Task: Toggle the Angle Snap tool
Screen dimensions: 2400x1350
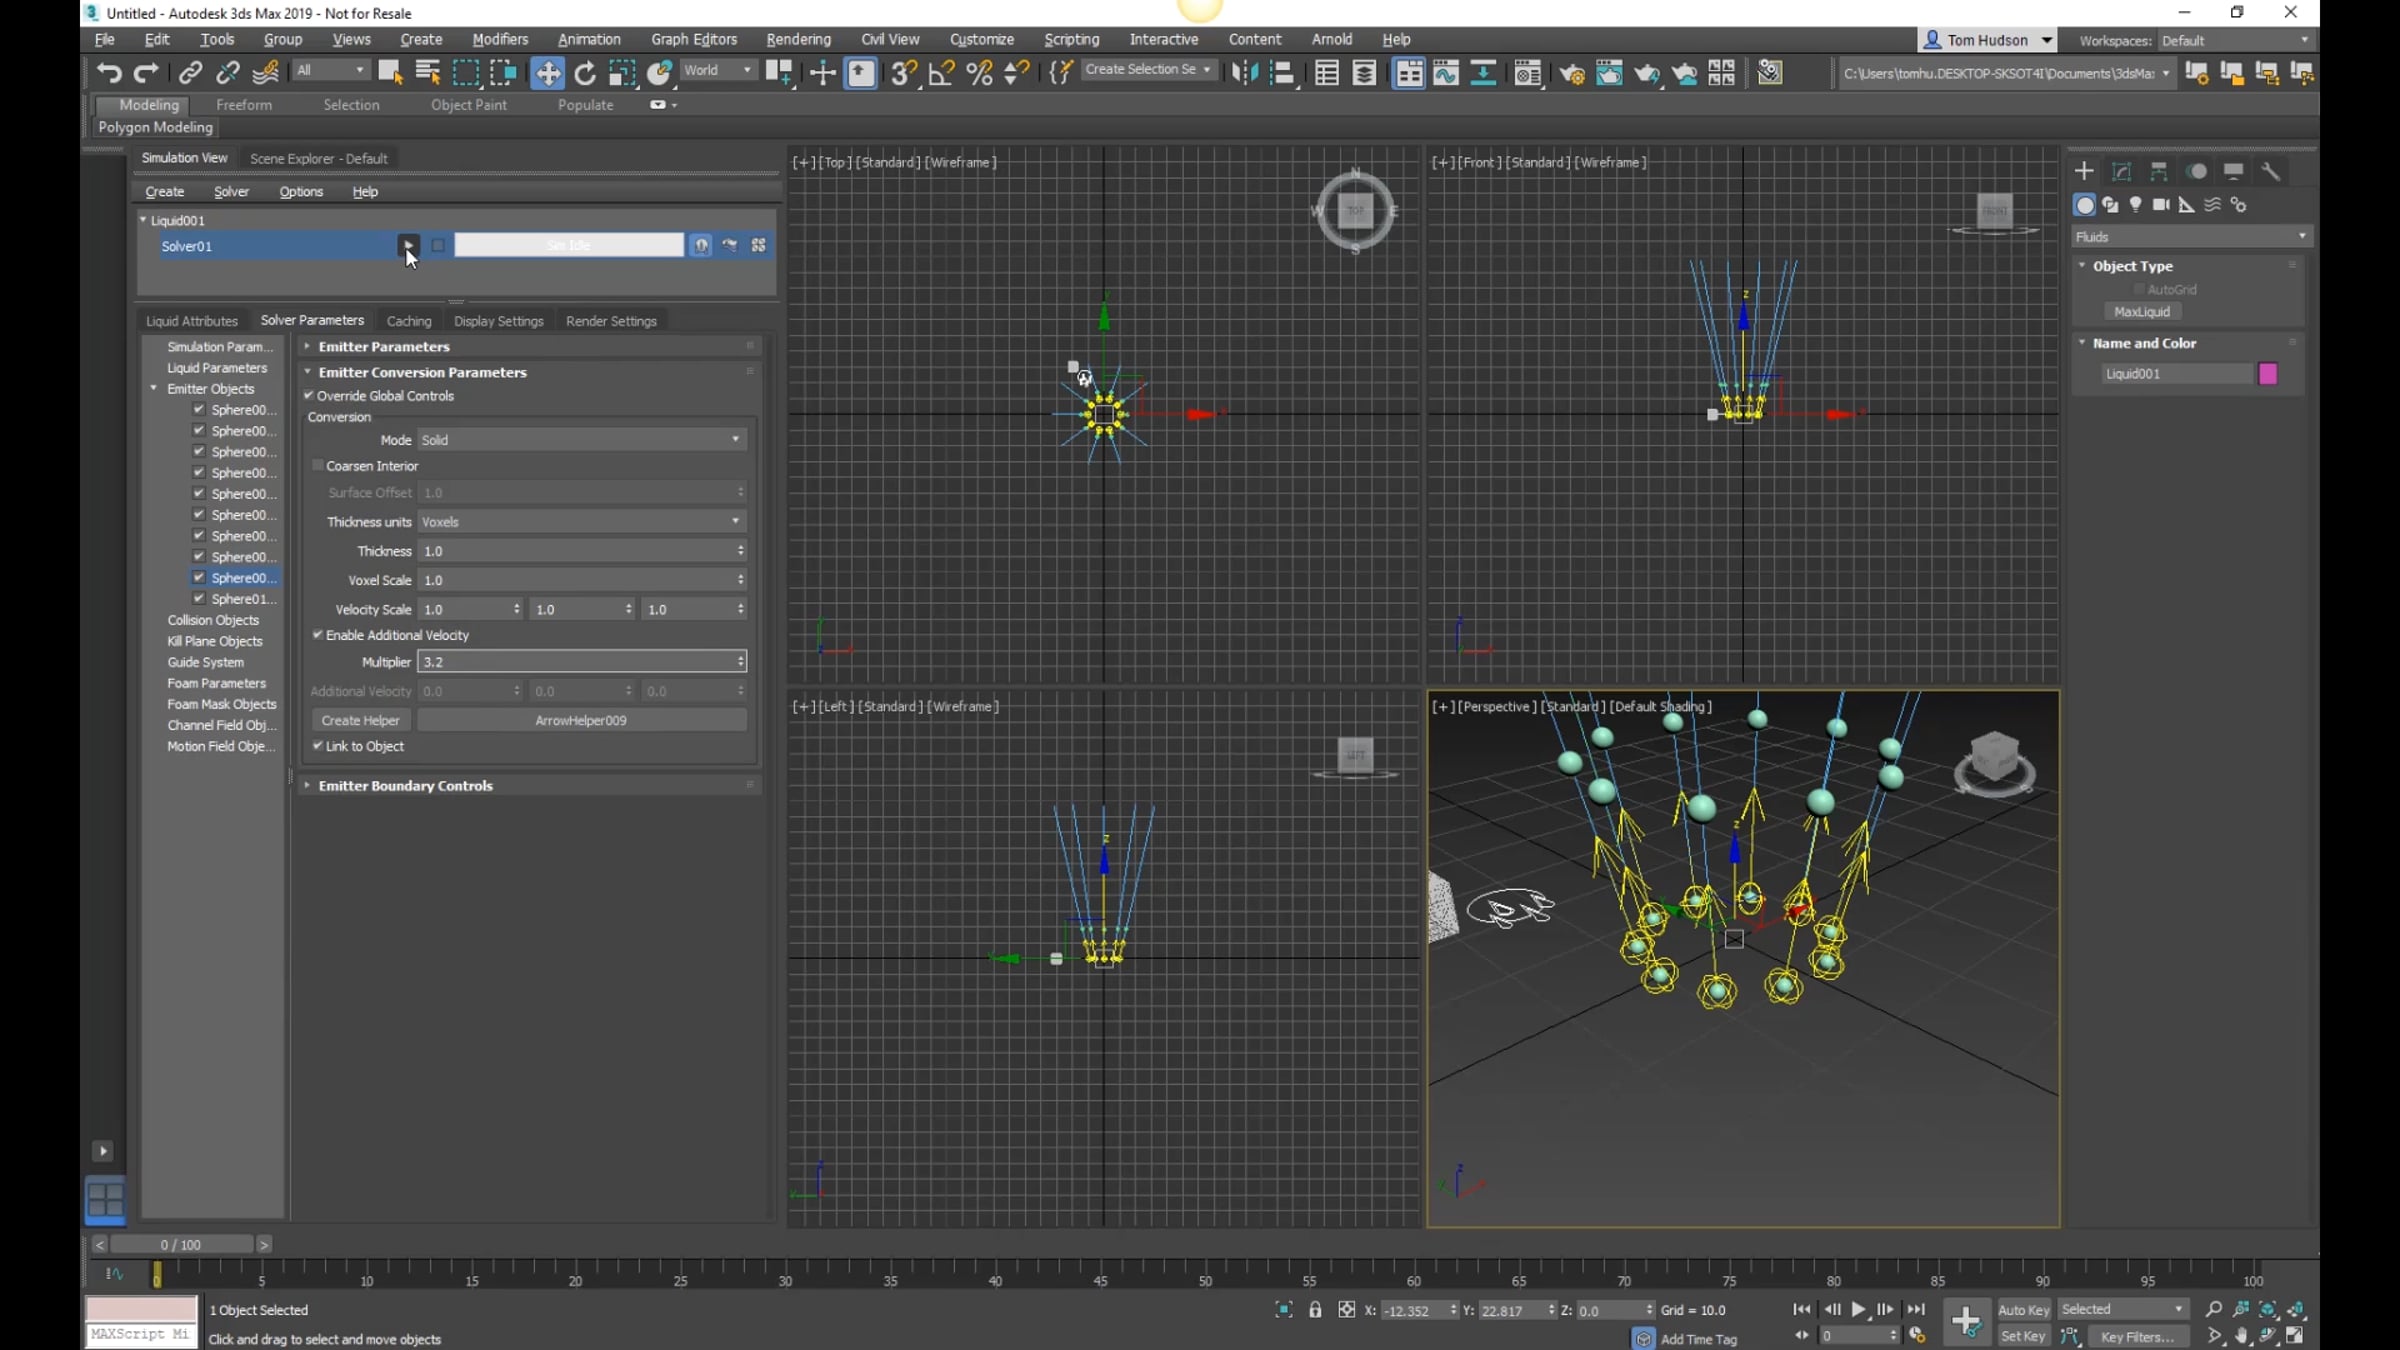Action: click(941, 72)
